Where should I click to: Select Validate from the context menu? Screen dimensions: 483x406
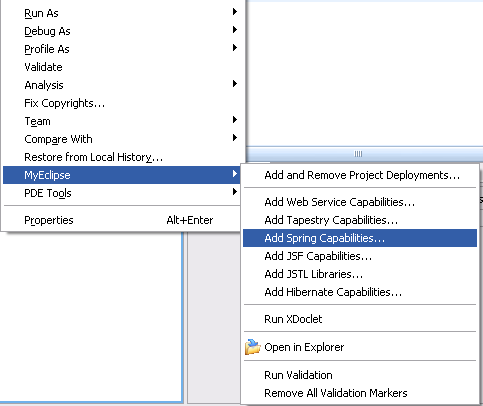click(x=122, y=67)
